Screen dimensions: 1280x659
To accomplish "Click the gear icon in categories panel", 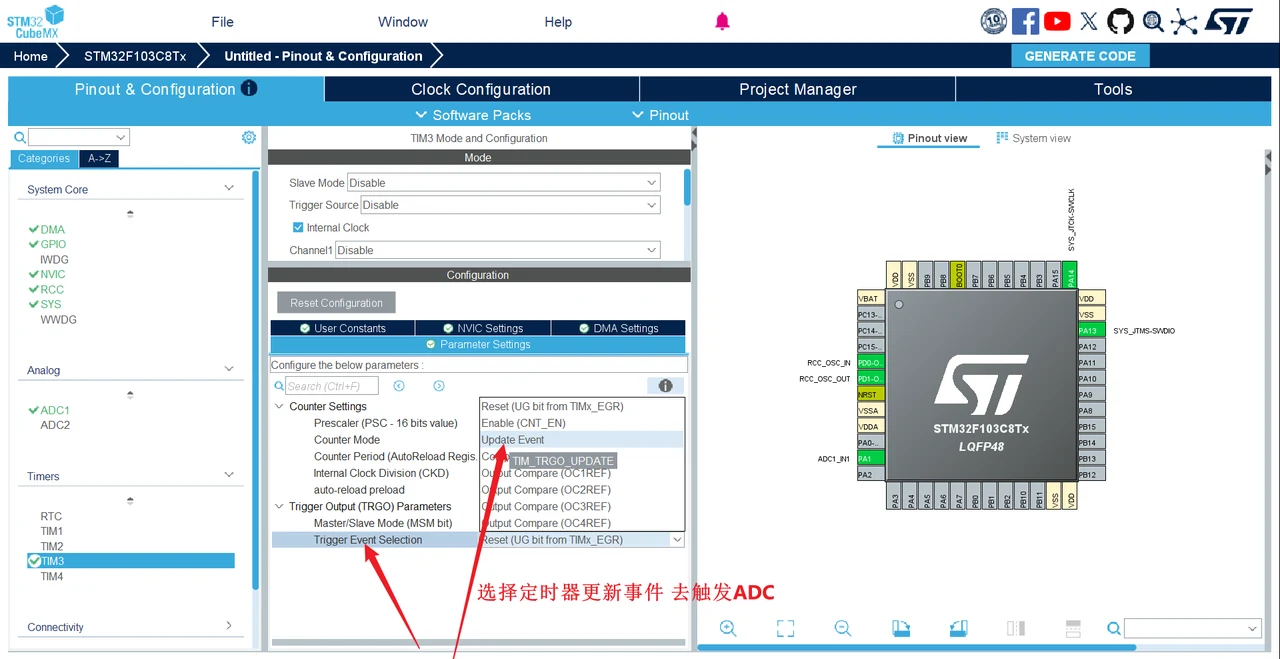I will [x=249, y=137].
